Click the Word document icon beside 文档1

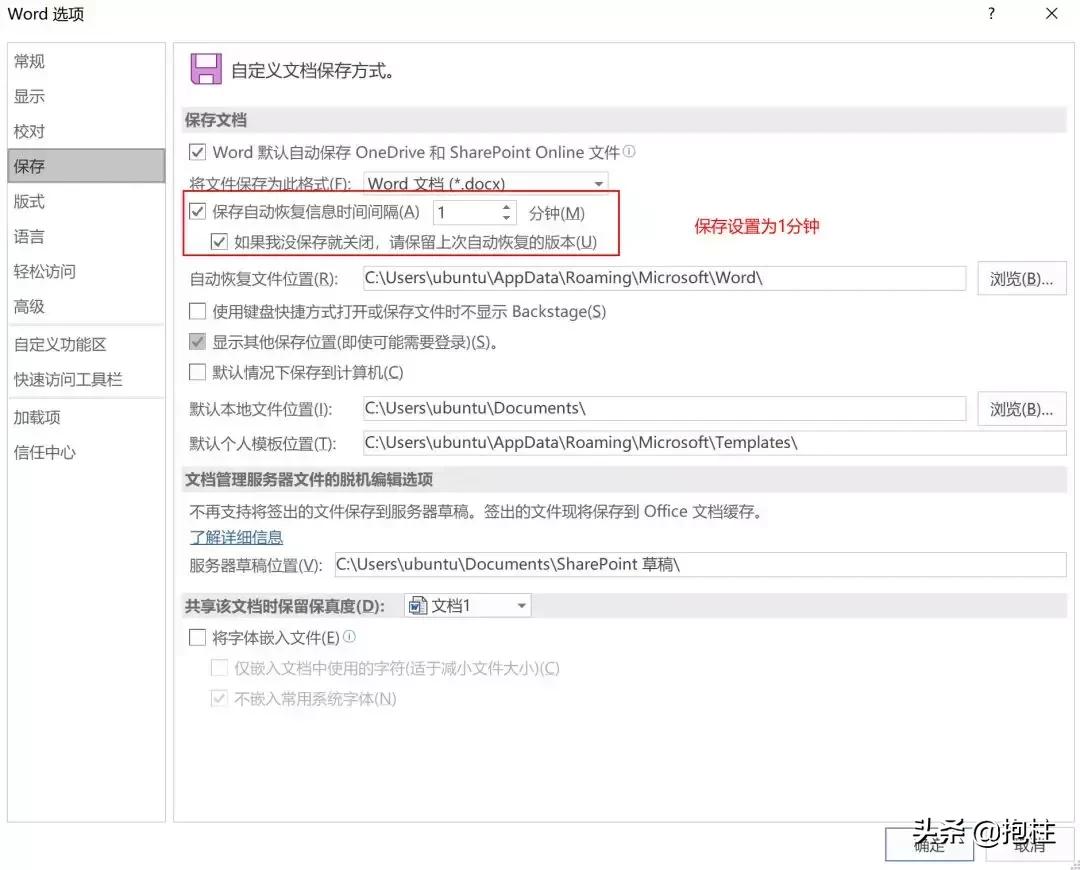click(417, 604)
